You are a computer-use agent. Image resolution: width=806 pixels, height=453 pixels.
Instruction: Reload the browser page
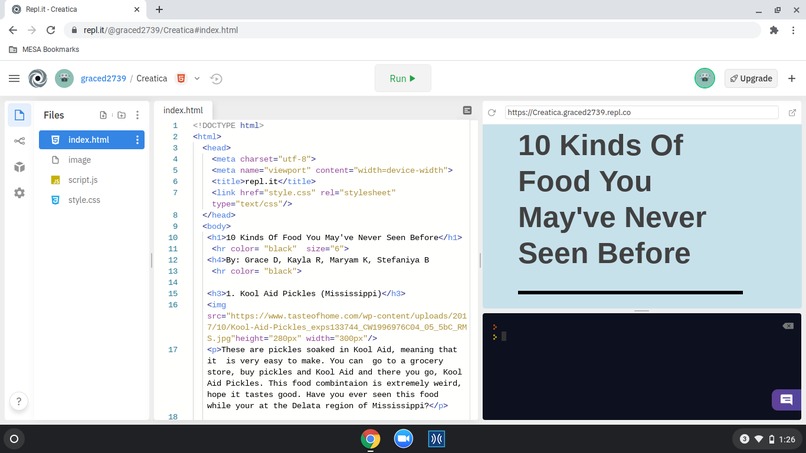50,30
